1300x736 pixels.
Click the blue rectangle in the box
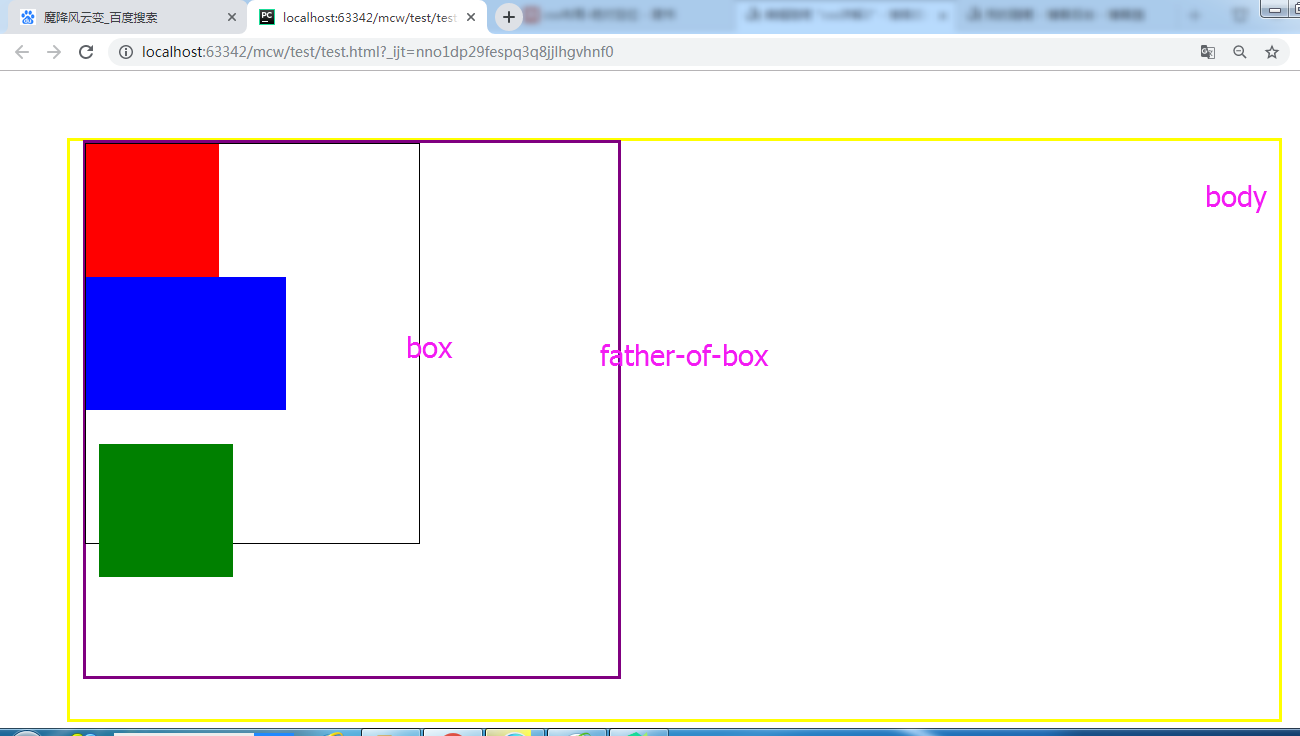point(185,343)
